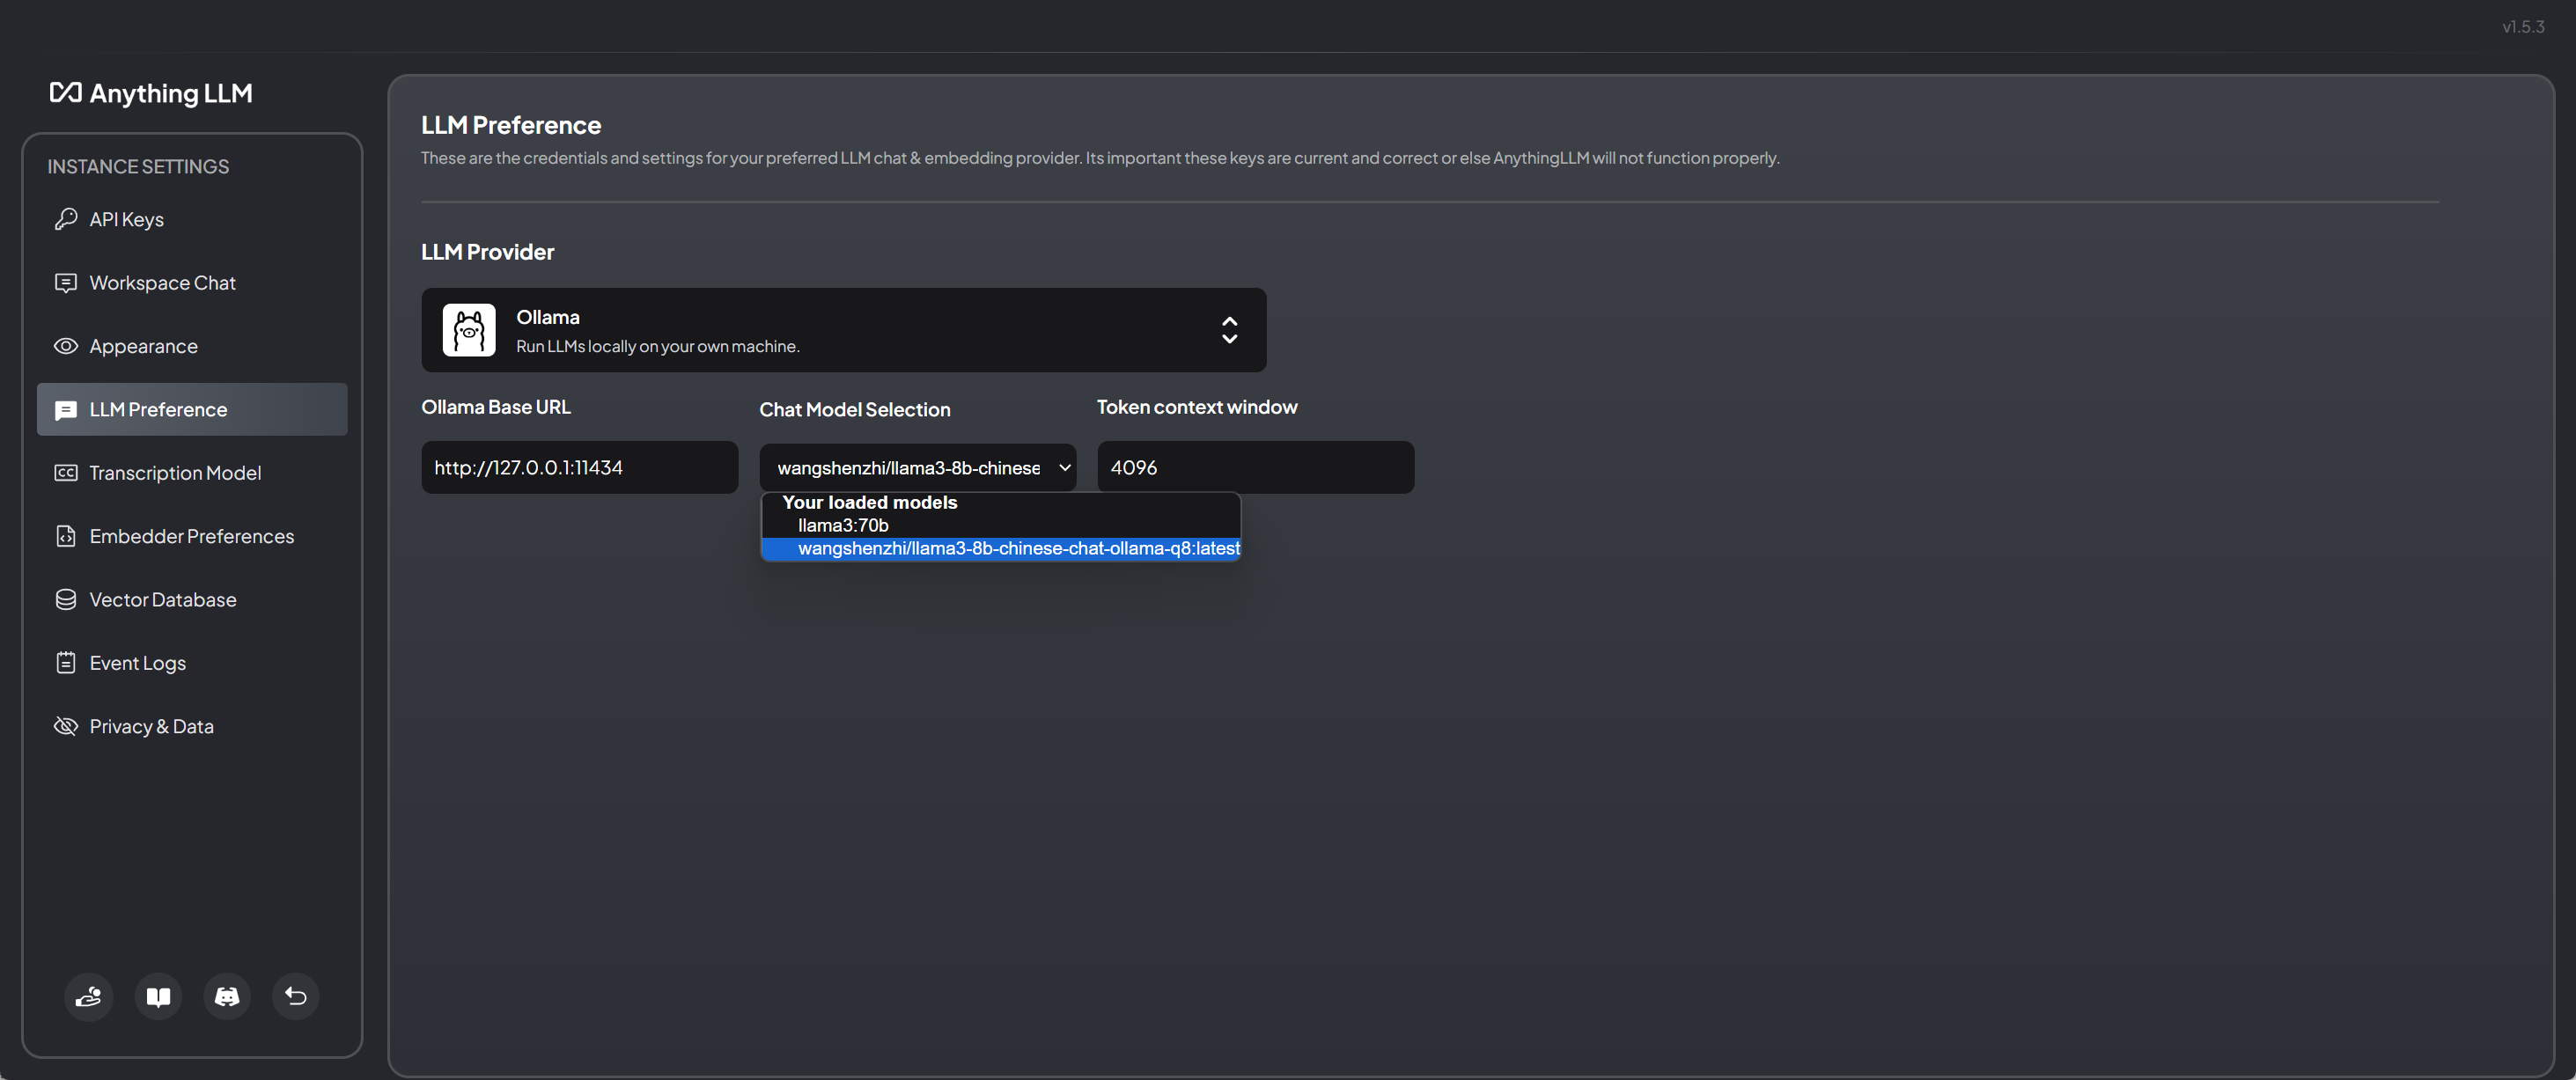
Task: Open the support hand icon in footer
Action: 89,996
